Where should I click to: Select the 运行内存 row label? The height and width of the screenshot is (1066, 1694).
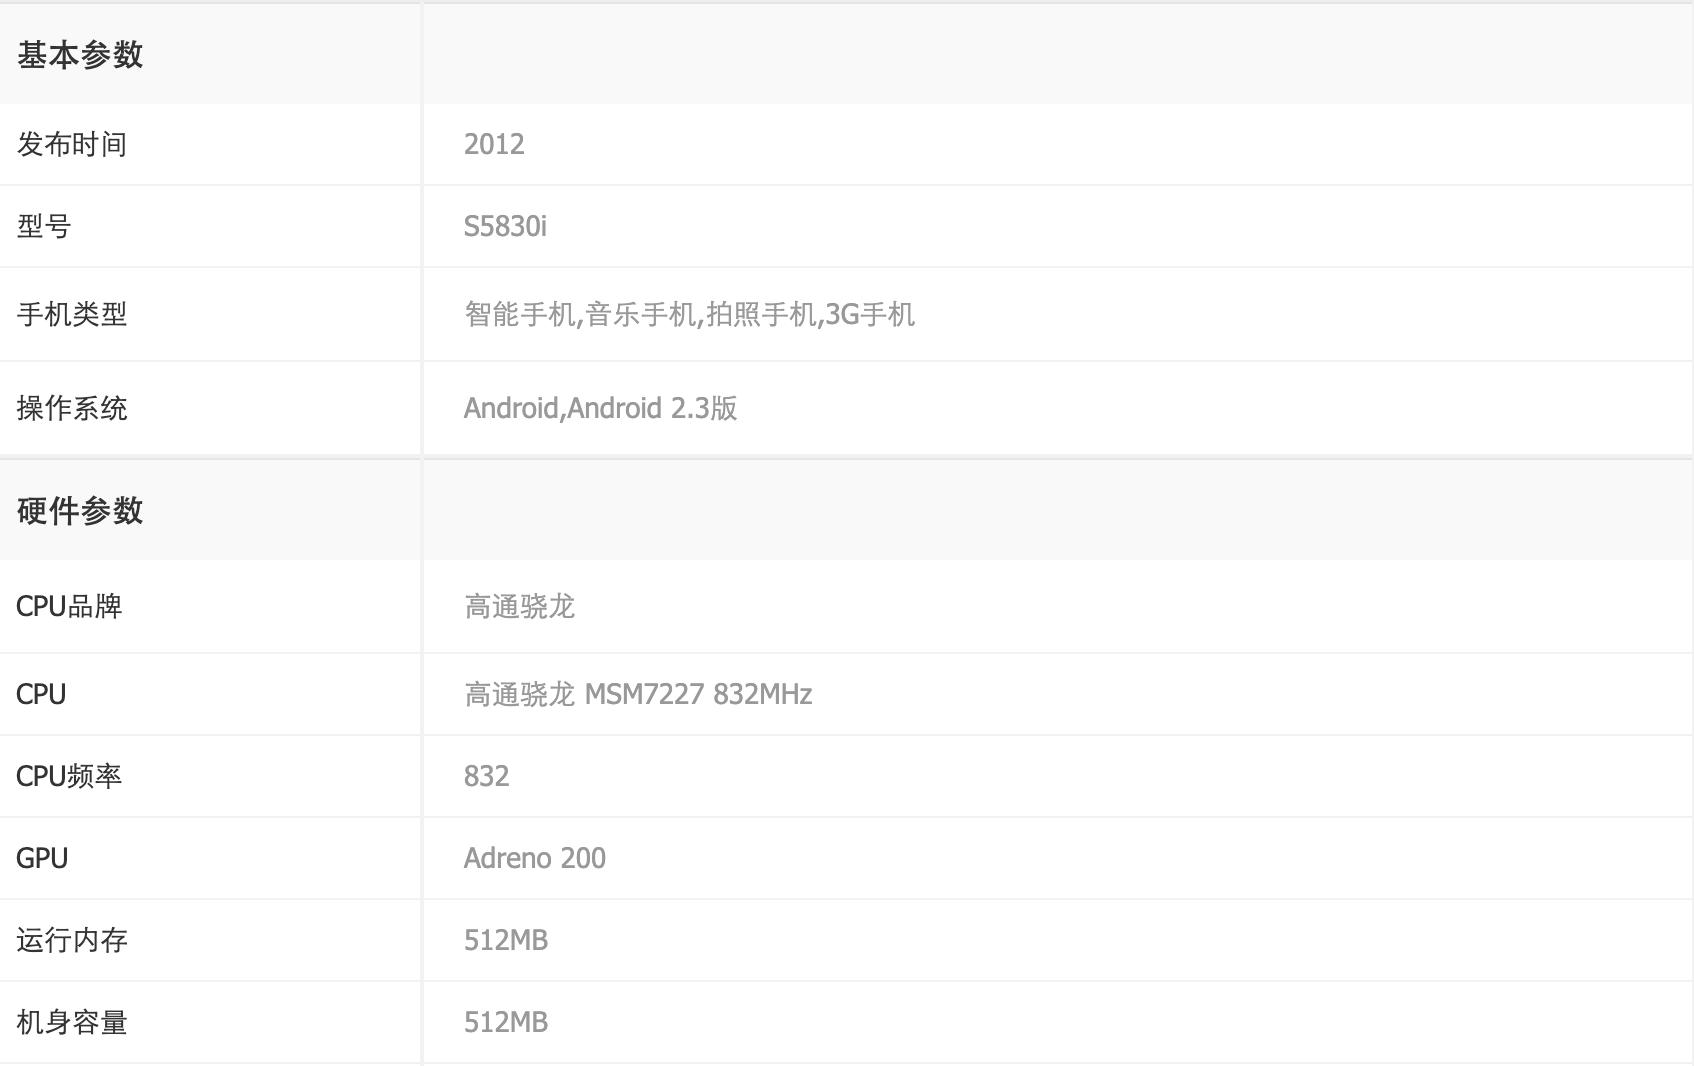[71, 940]
